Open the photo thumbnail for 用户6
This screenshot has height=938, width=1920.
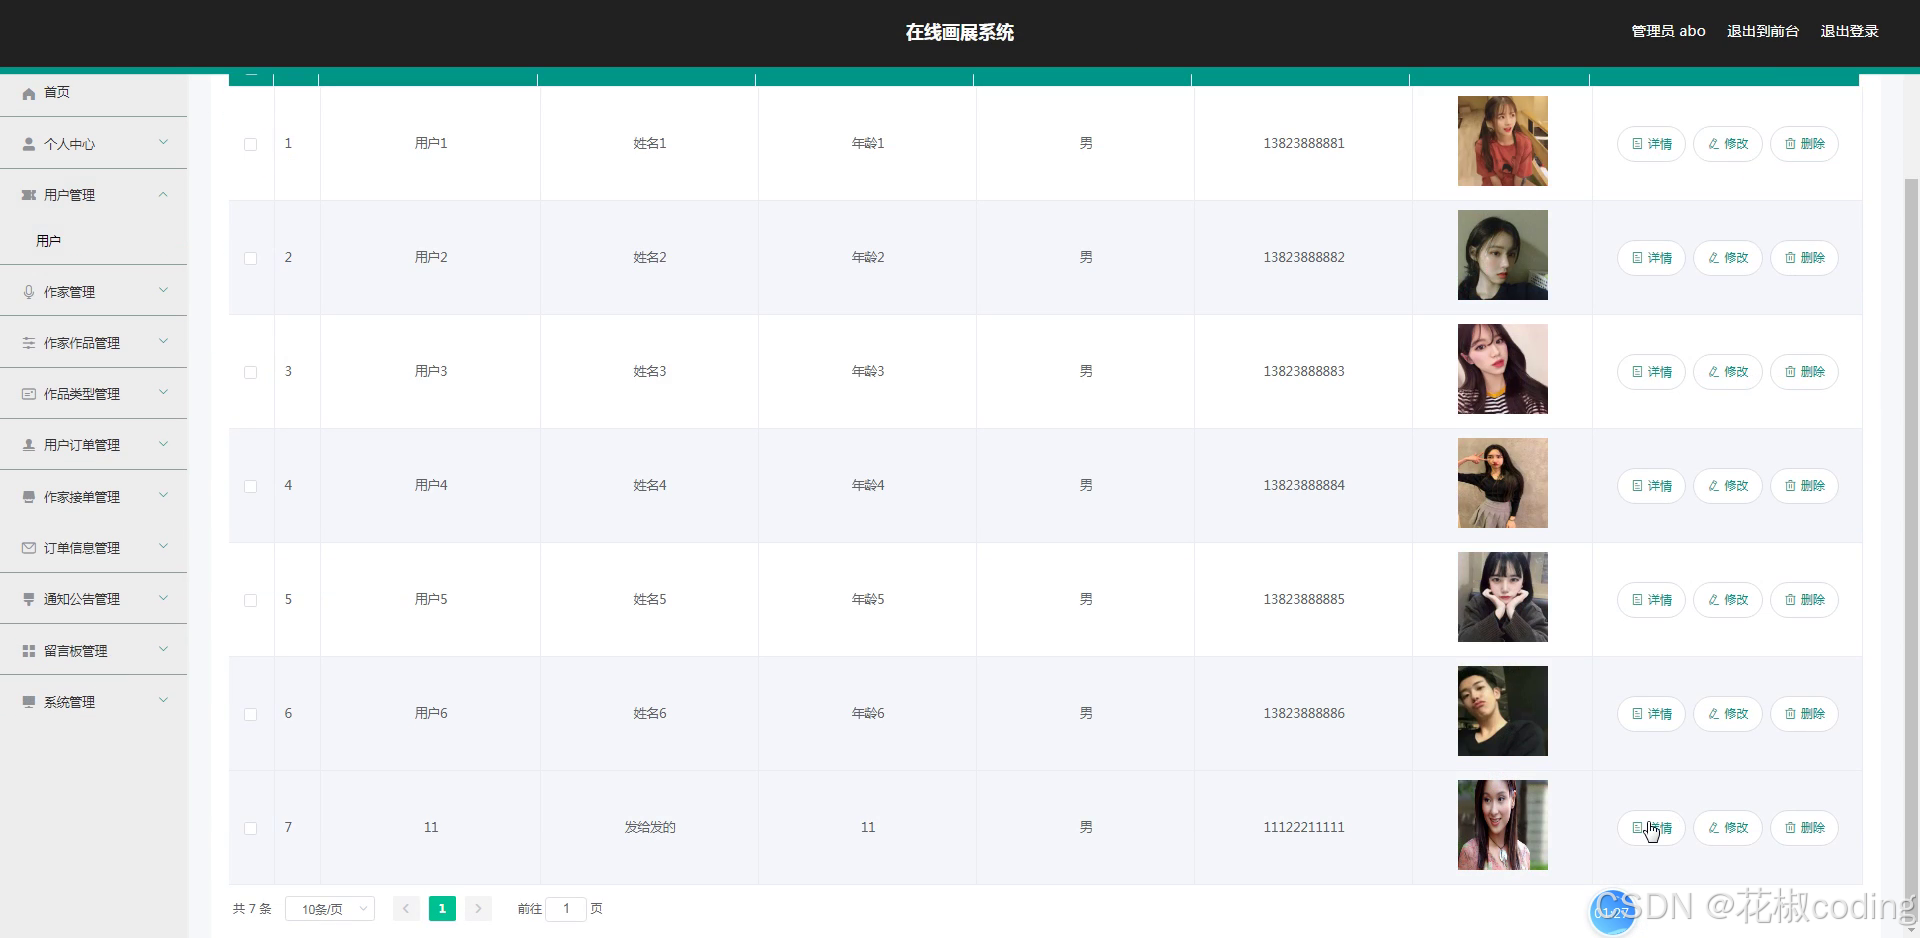pyautogui.click(x=1502, y=711)
